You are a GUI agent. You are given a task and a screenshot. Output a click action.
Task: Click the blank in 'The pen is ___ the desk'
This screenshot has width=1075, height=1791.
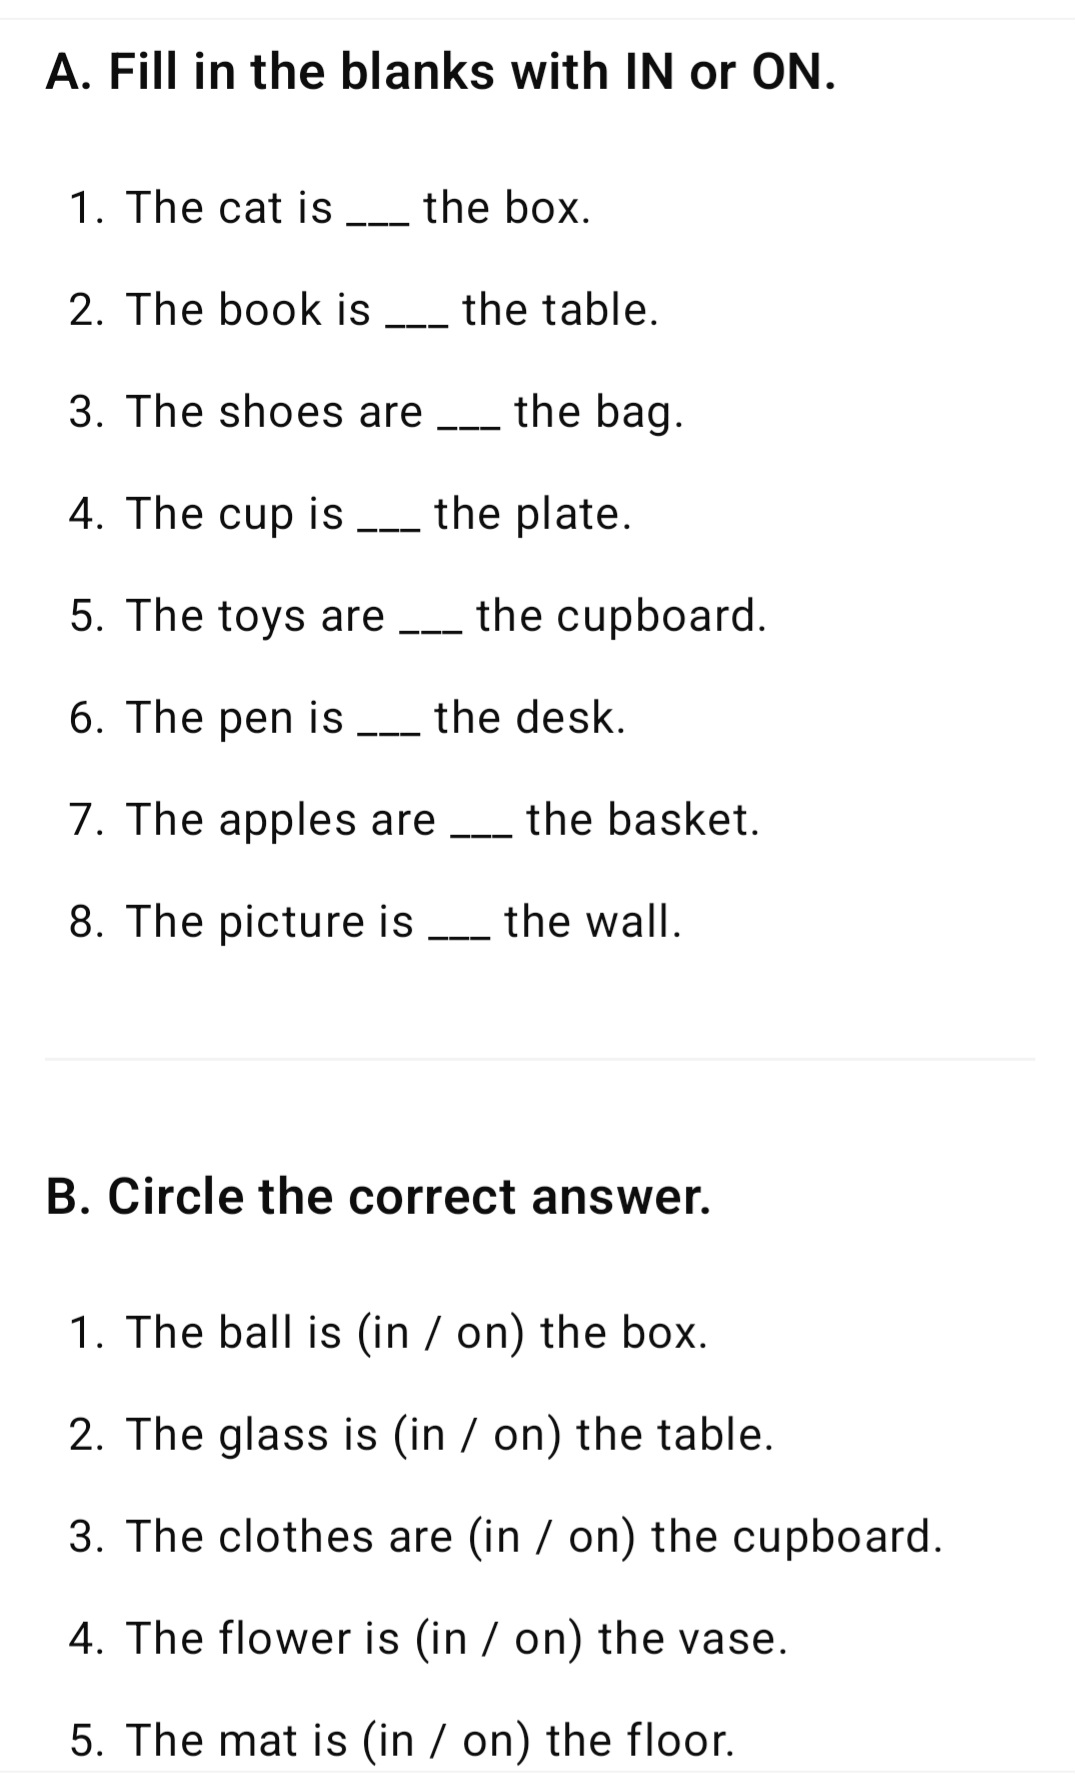point(389,732)
